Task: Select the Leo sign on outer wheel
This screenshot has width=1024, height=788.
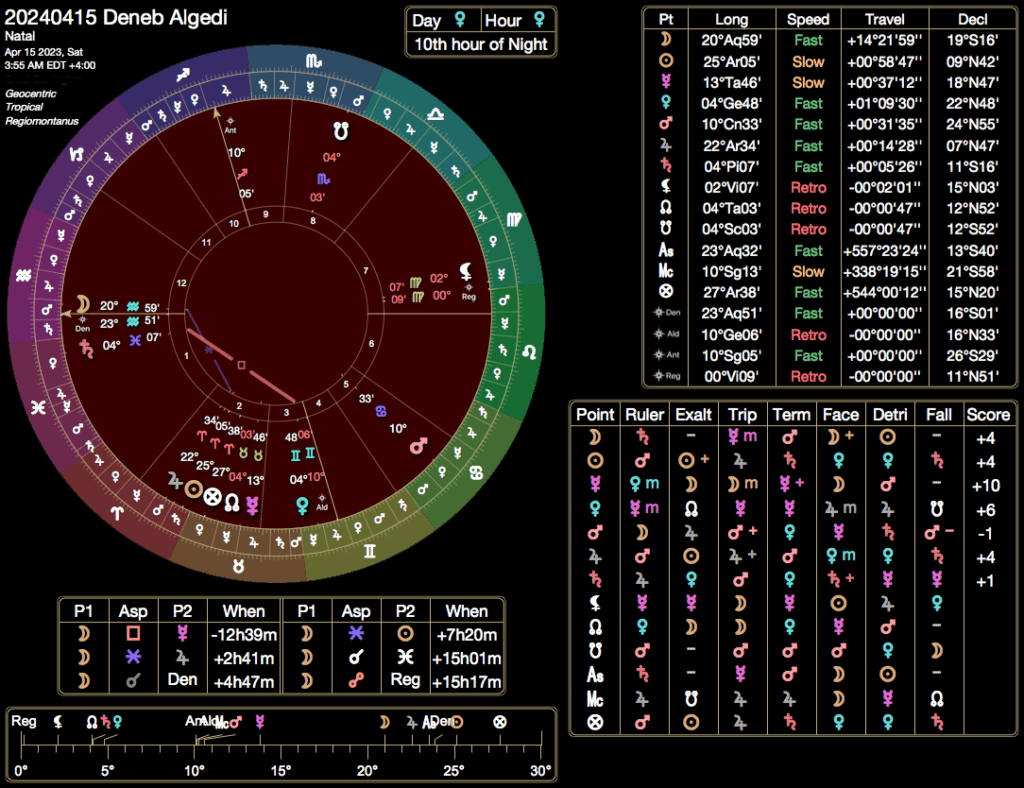Action: tap(529, 353)
